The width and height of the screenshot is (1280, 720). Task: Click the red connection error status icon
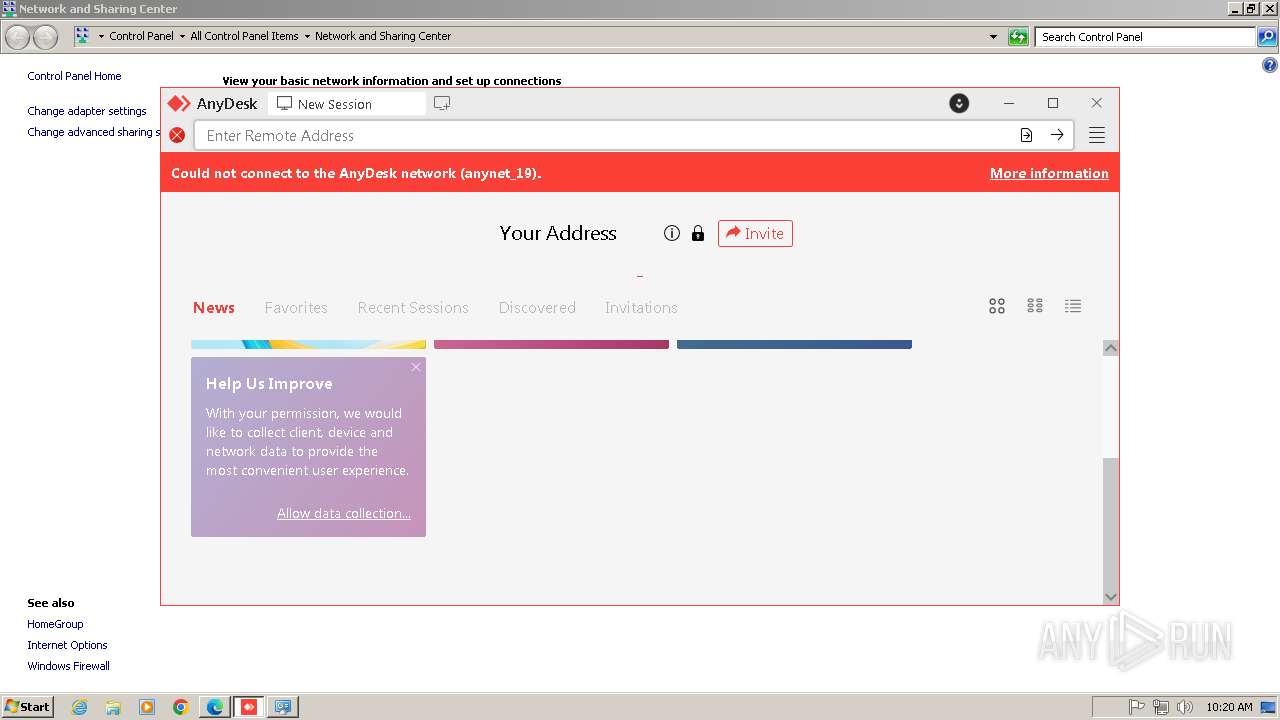pos(177,135)
